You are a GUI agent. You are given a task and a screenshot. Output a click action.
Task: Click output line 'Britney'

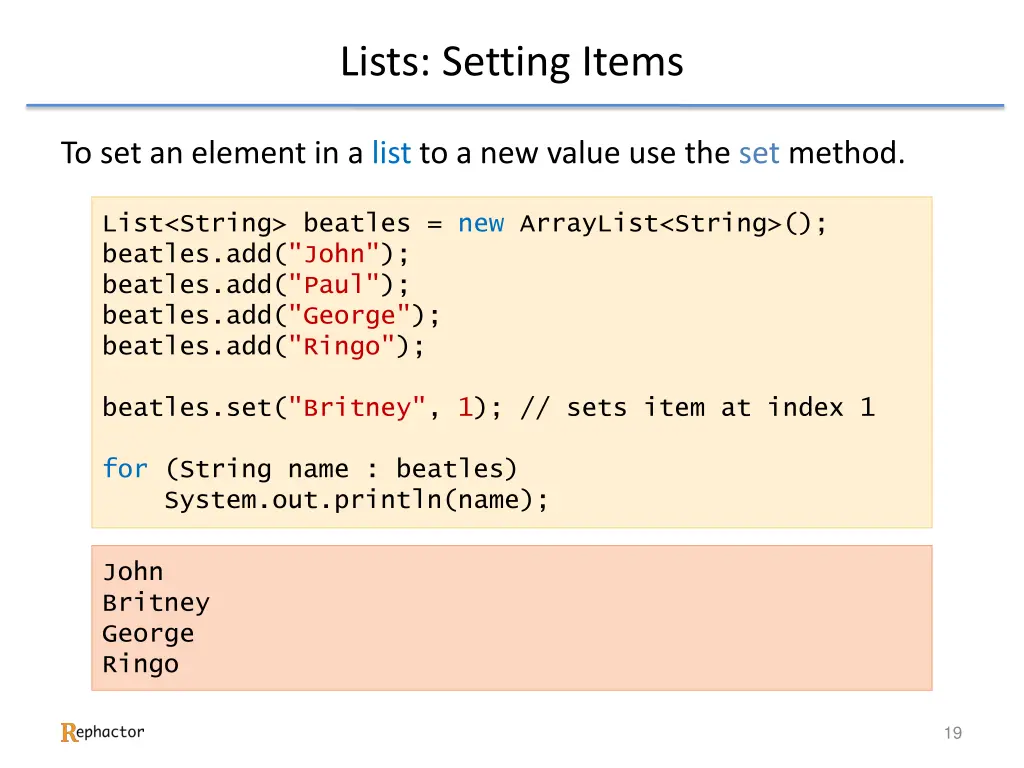point(156,603)
